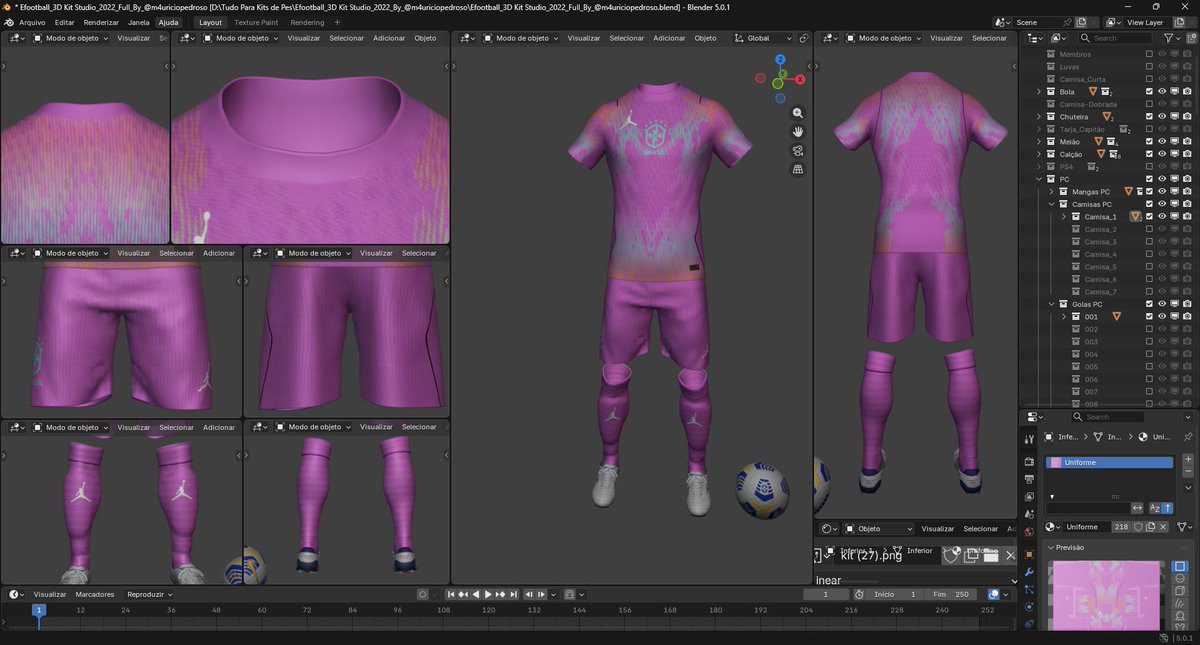The image size is (1200, 645).
Task: Open the Output properties tab
Action: coord(1029,479)
